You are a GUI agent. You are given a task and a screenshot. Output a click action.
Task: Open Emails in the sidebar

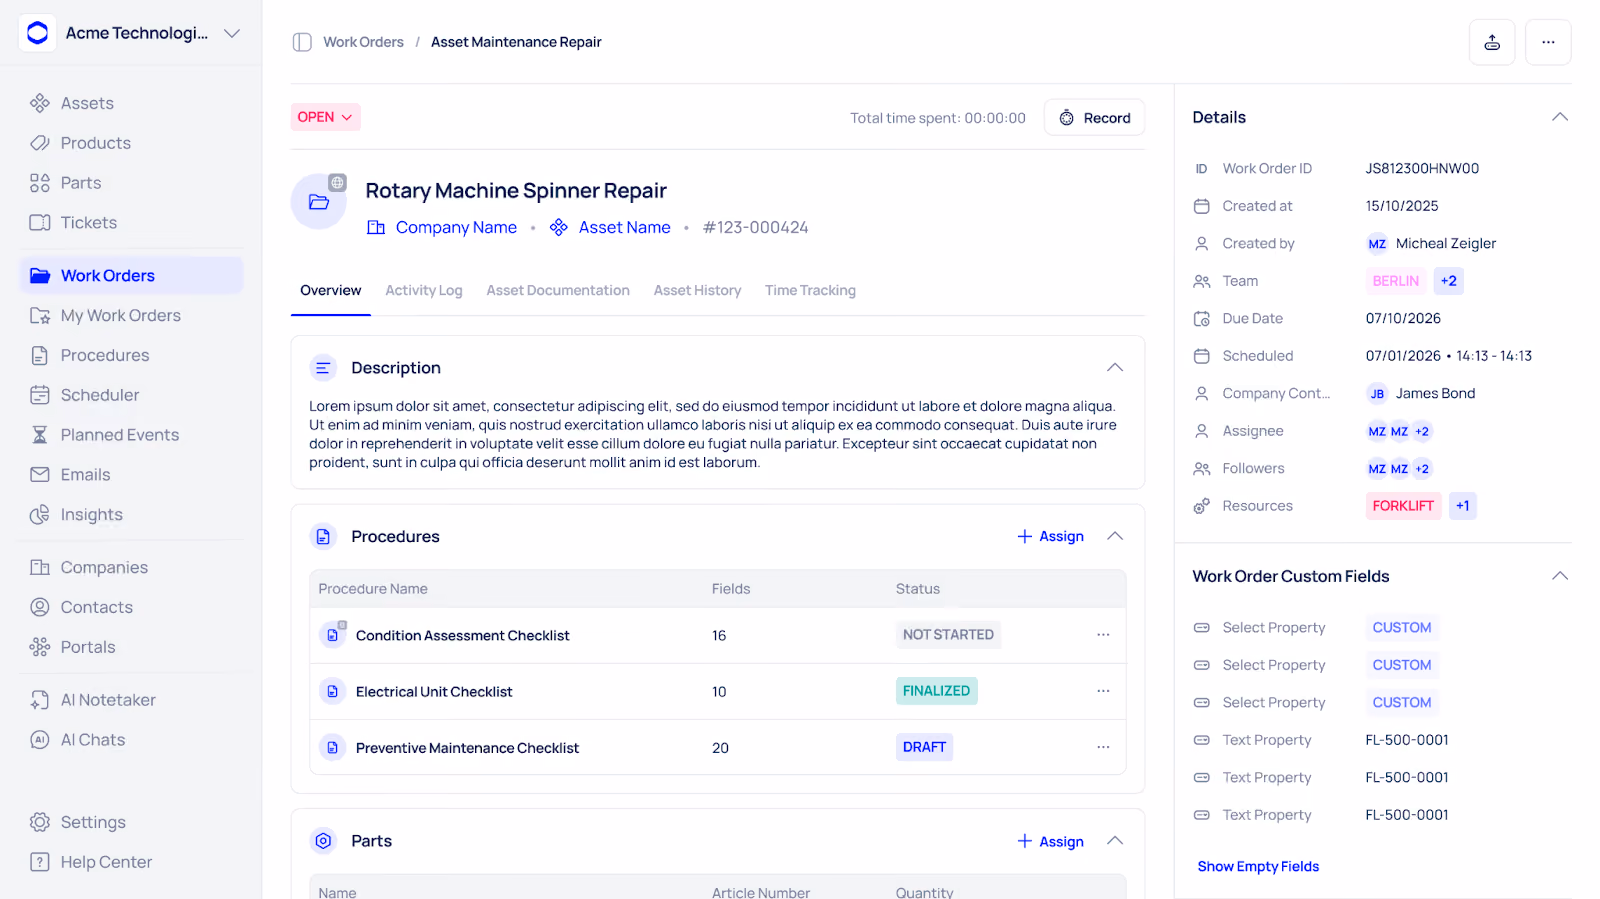131,475
